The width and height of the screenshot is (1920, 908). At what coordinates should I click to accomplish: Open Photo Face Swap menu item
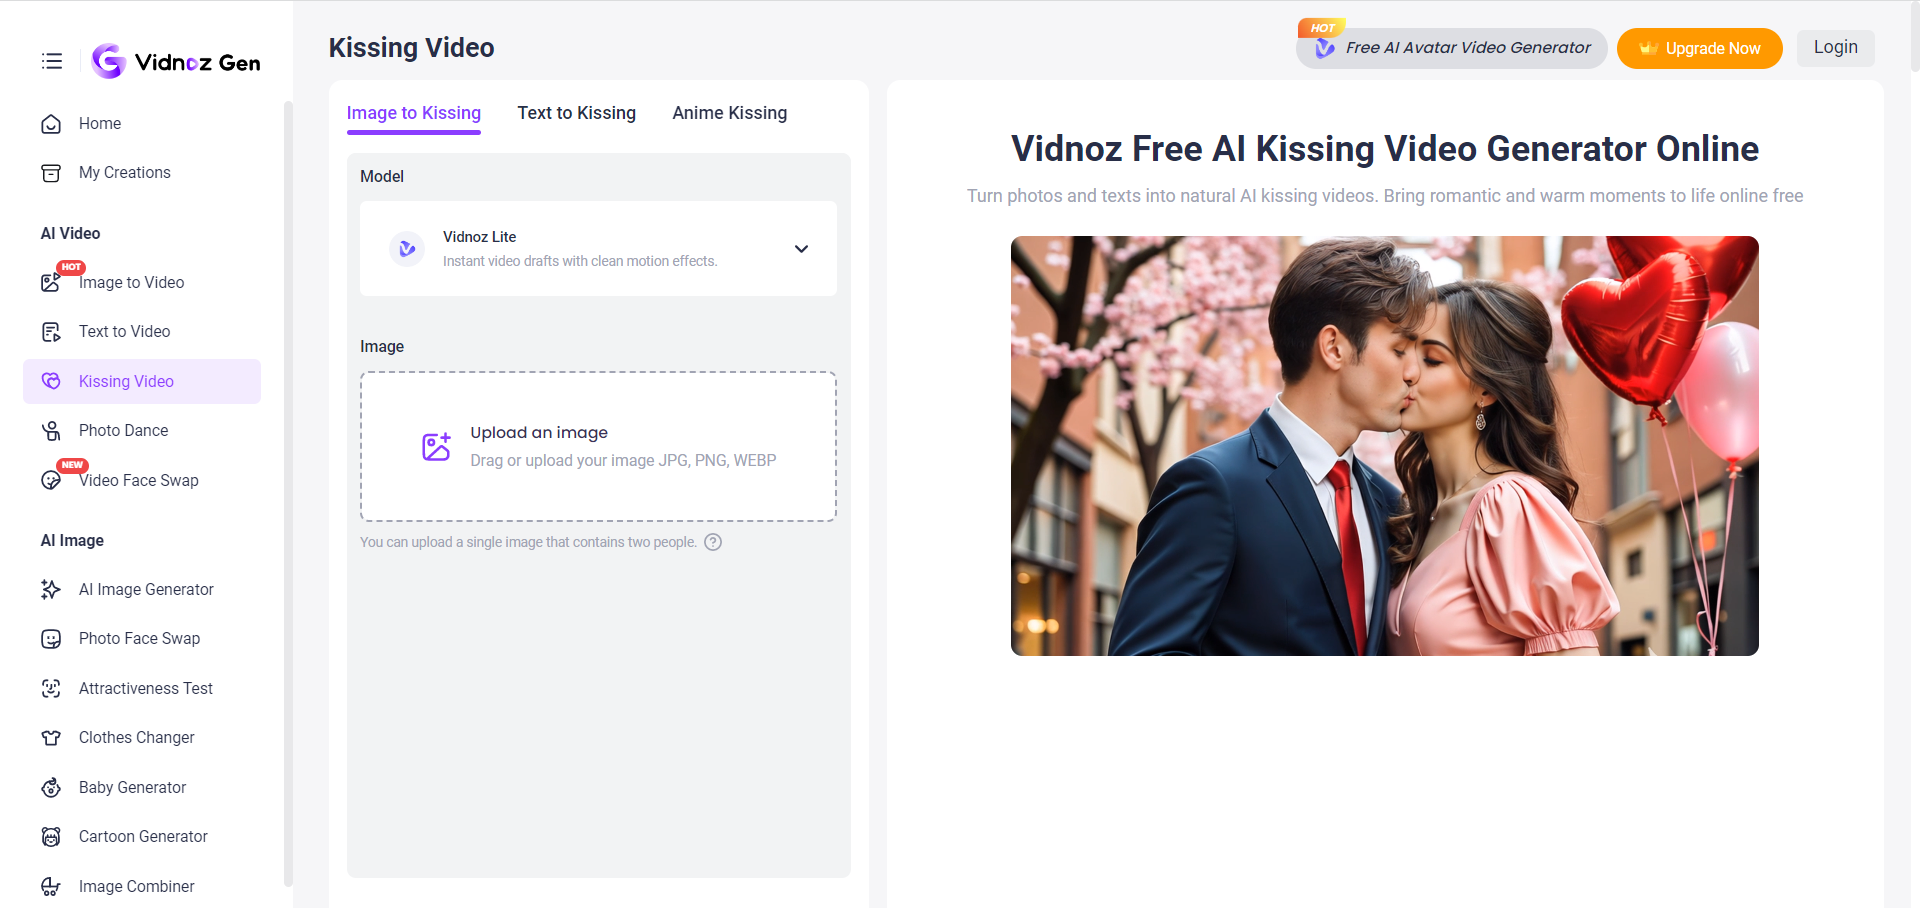coord(142,639)
